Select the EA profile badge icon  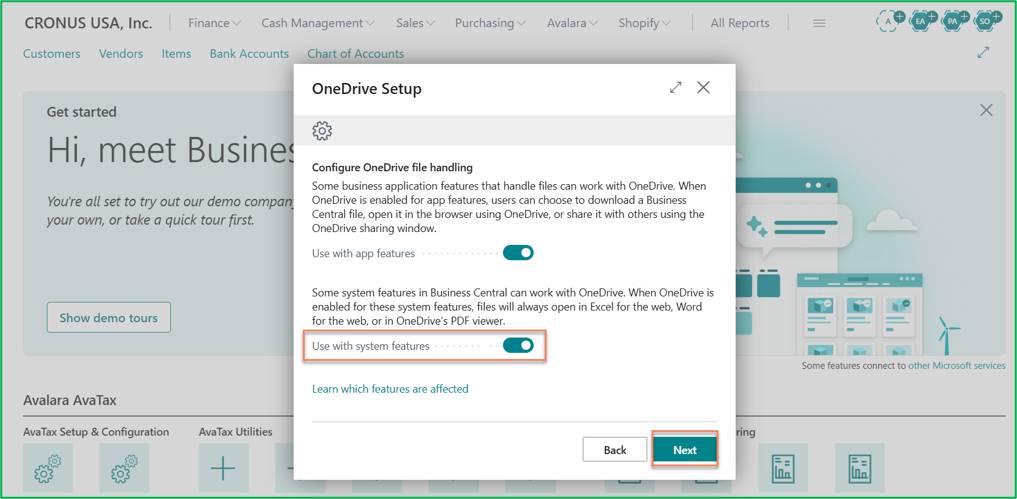click(x=922, y=21)
